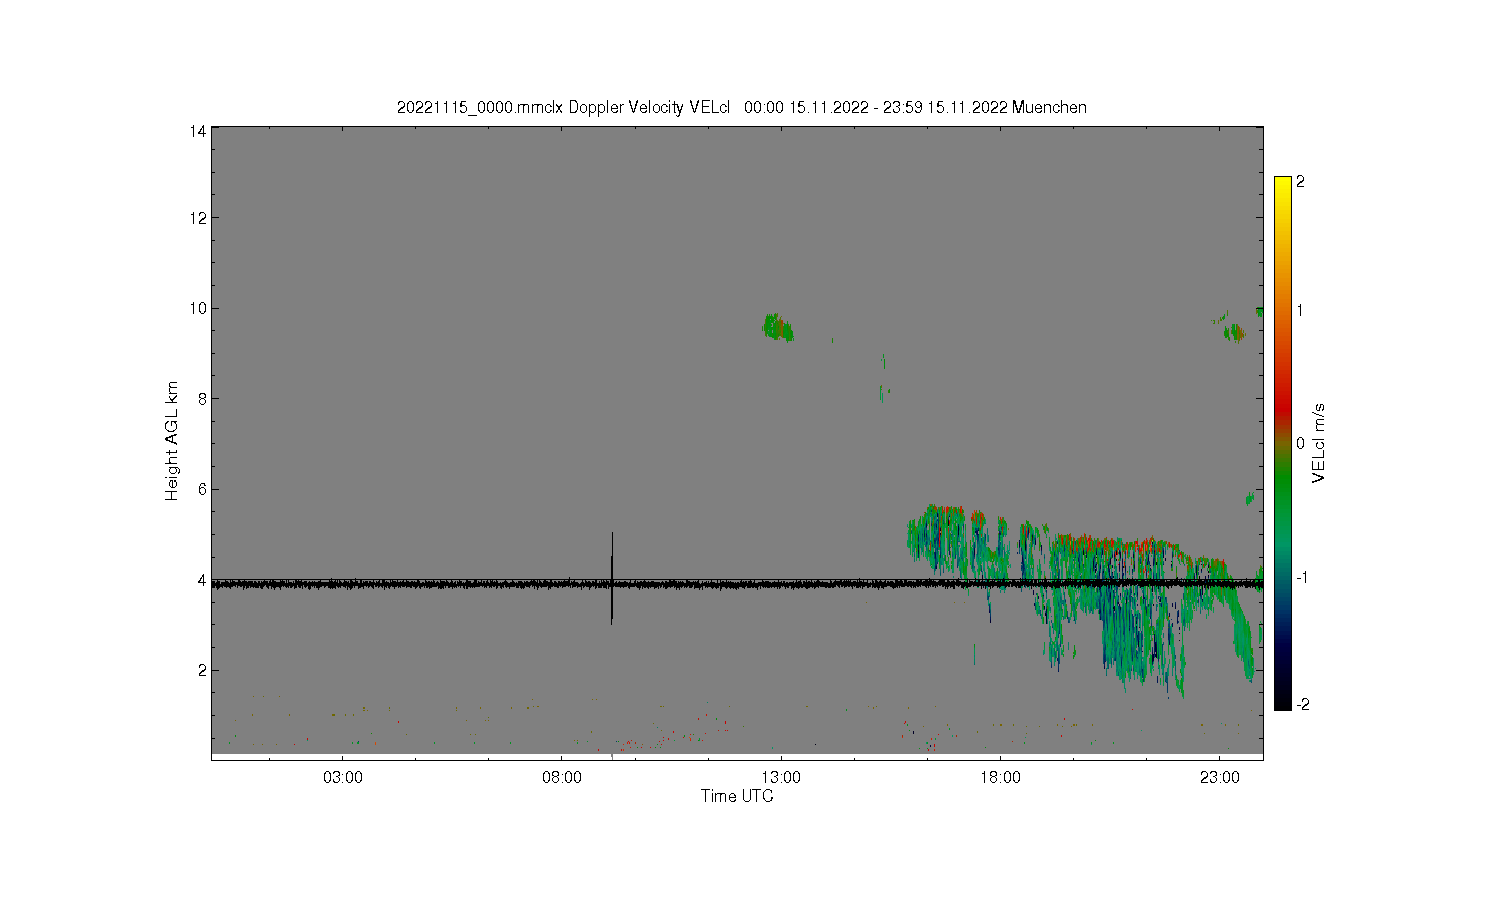This screenshot has width=1500, height=900.
Task: Click the x-axis label 'Time UTC'
Action: (737, 796)
